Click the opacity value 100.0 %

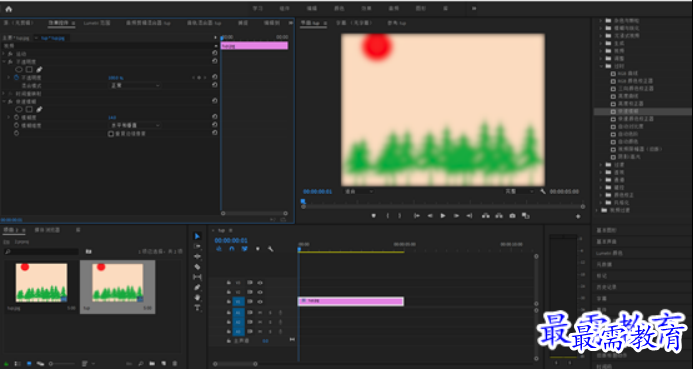click(116, 77)
